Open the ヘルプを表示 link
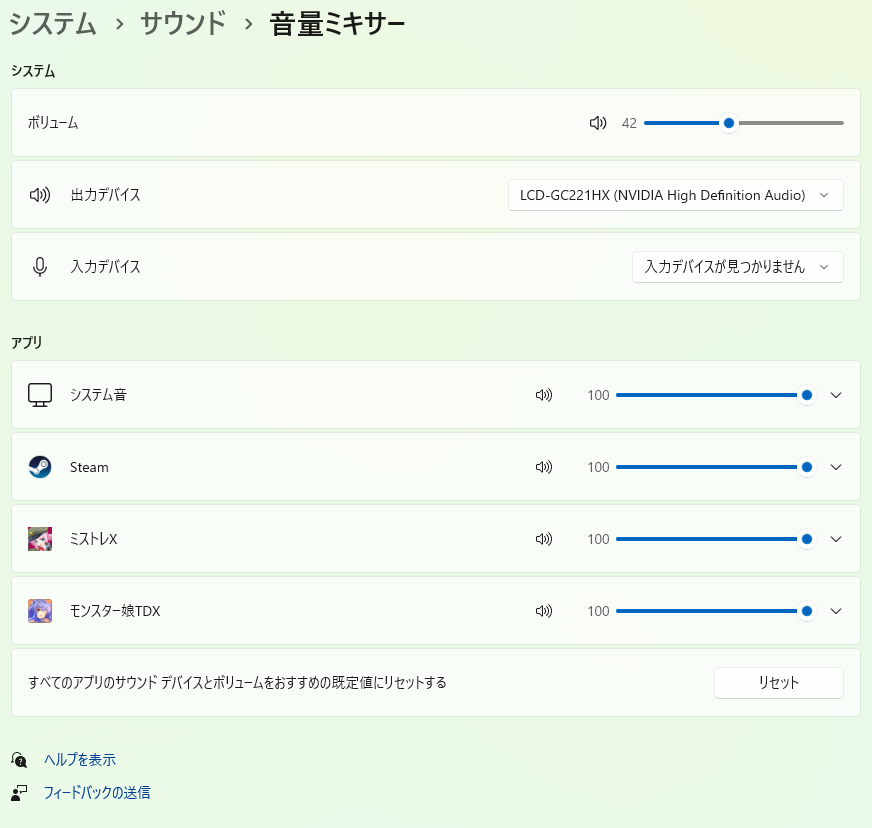Screen dimensions: 872x828 [x=86, y=760]
